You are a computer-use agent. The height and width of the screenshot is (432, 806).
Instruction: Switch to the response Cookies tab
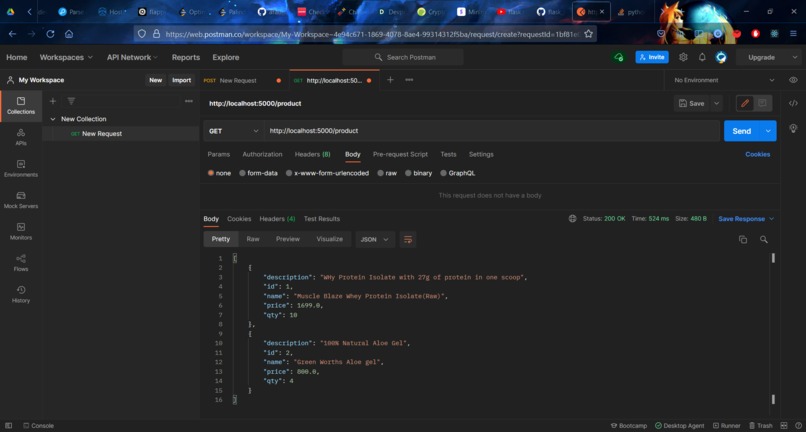239,219
